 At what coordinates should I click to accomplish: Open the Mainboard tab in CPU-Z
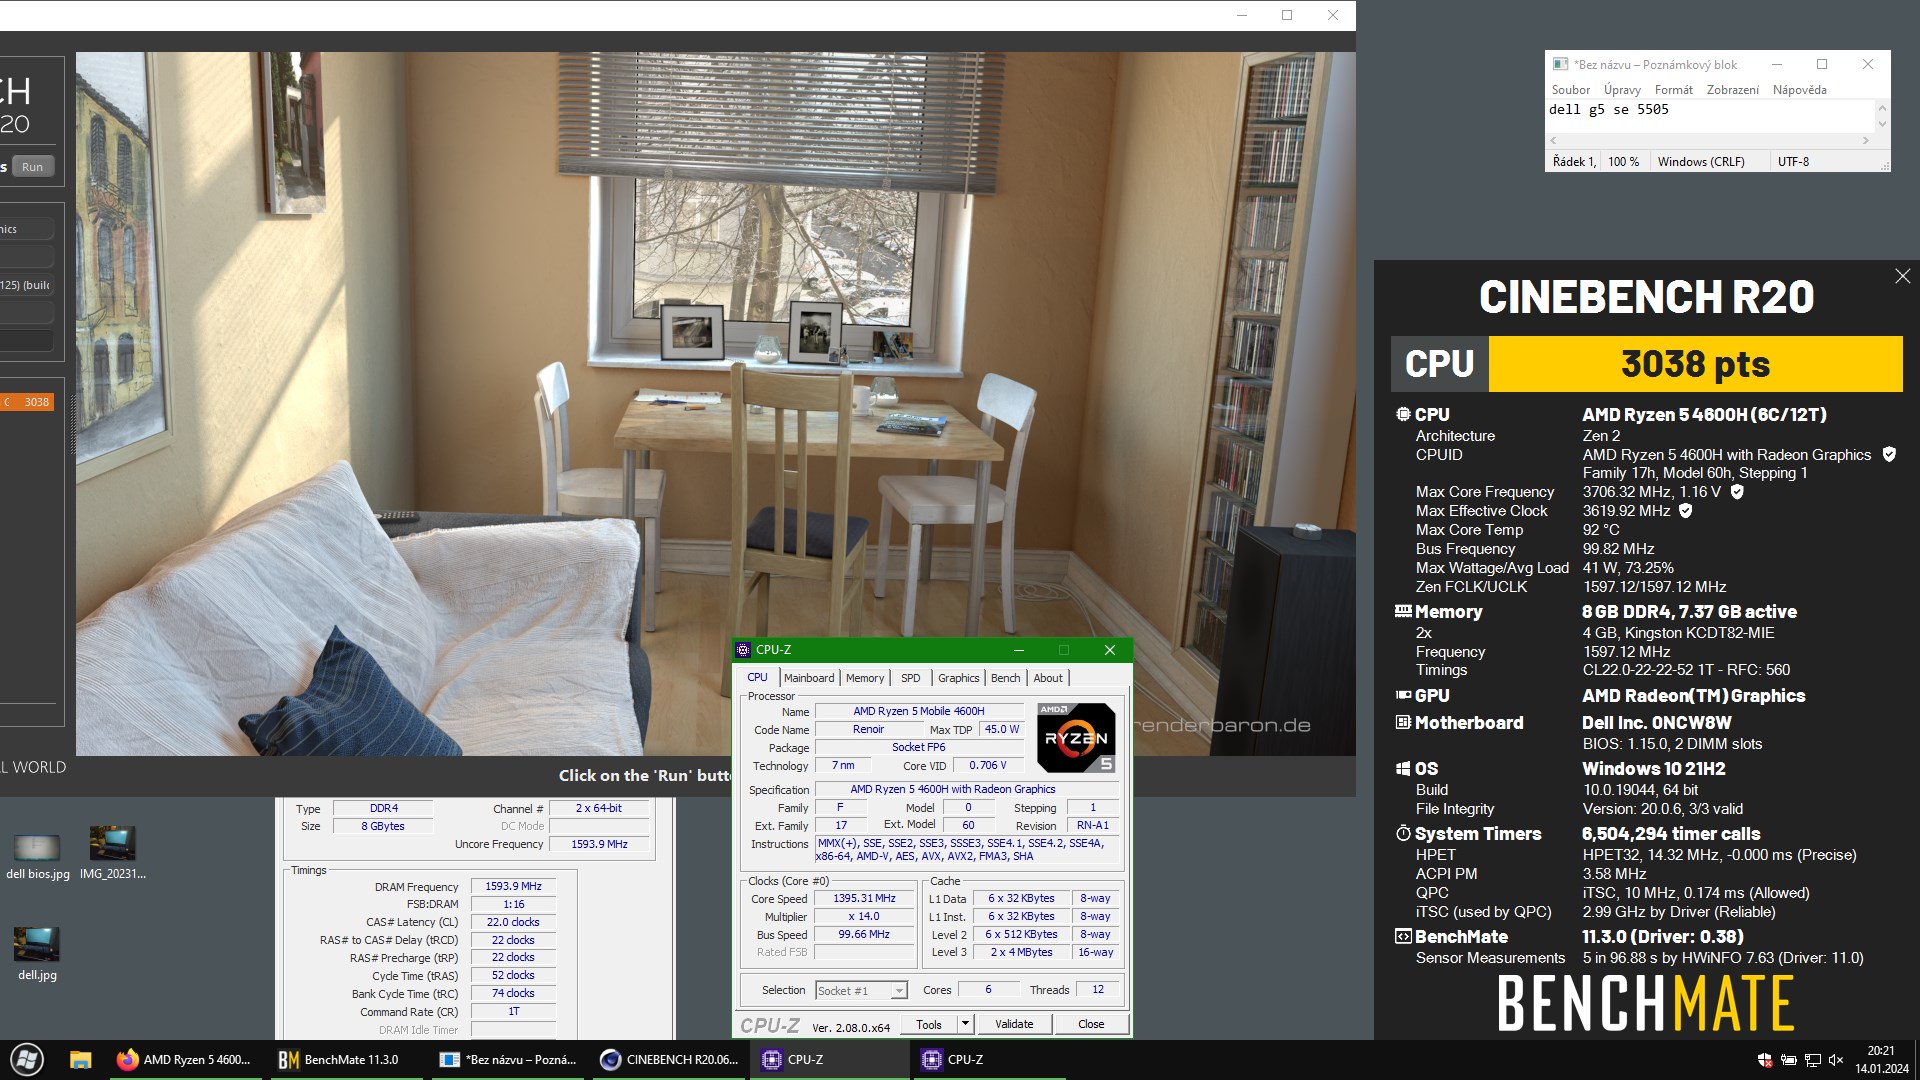tap(809, 678)
